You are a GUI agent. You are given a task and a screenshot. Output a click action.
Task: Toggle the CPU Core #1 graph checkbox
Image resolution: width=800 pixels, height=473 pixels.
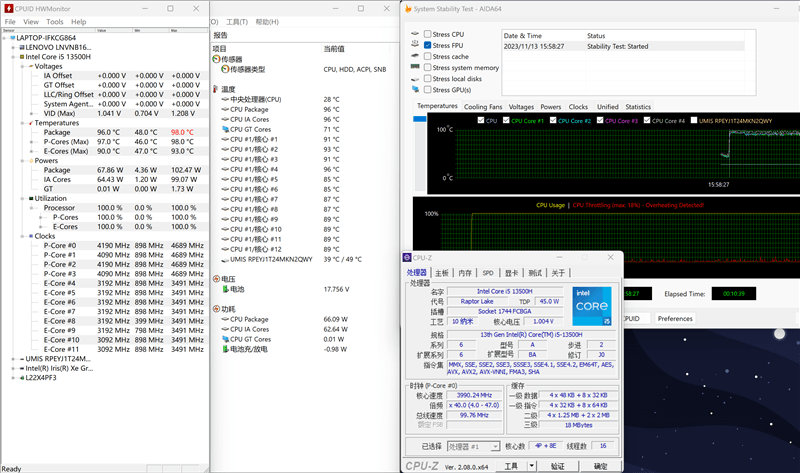coord(506,121)
